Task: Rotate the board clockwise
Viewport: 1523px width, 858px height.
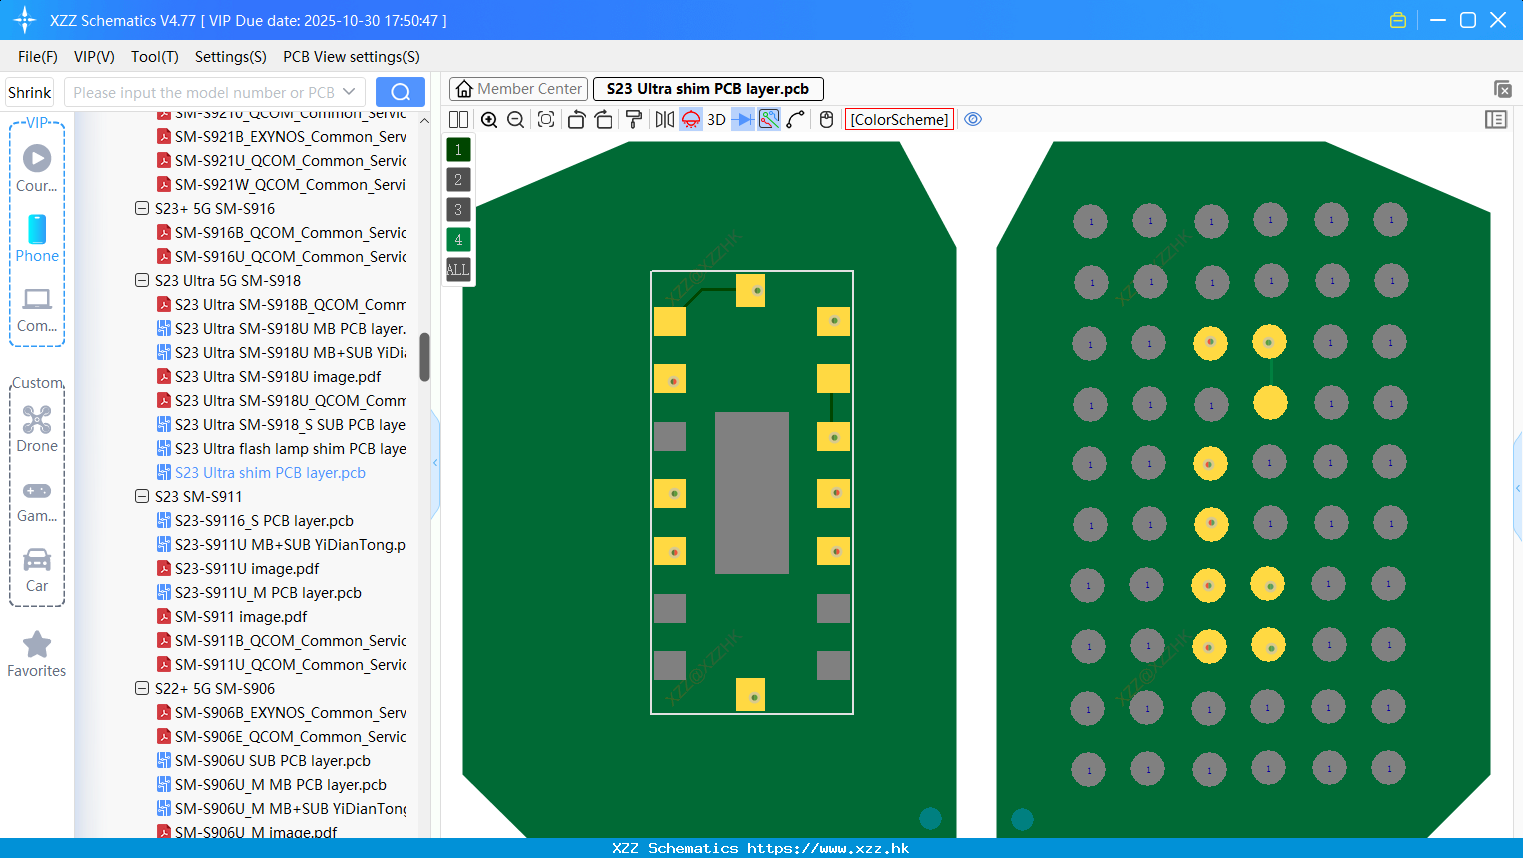Action: 603,120
